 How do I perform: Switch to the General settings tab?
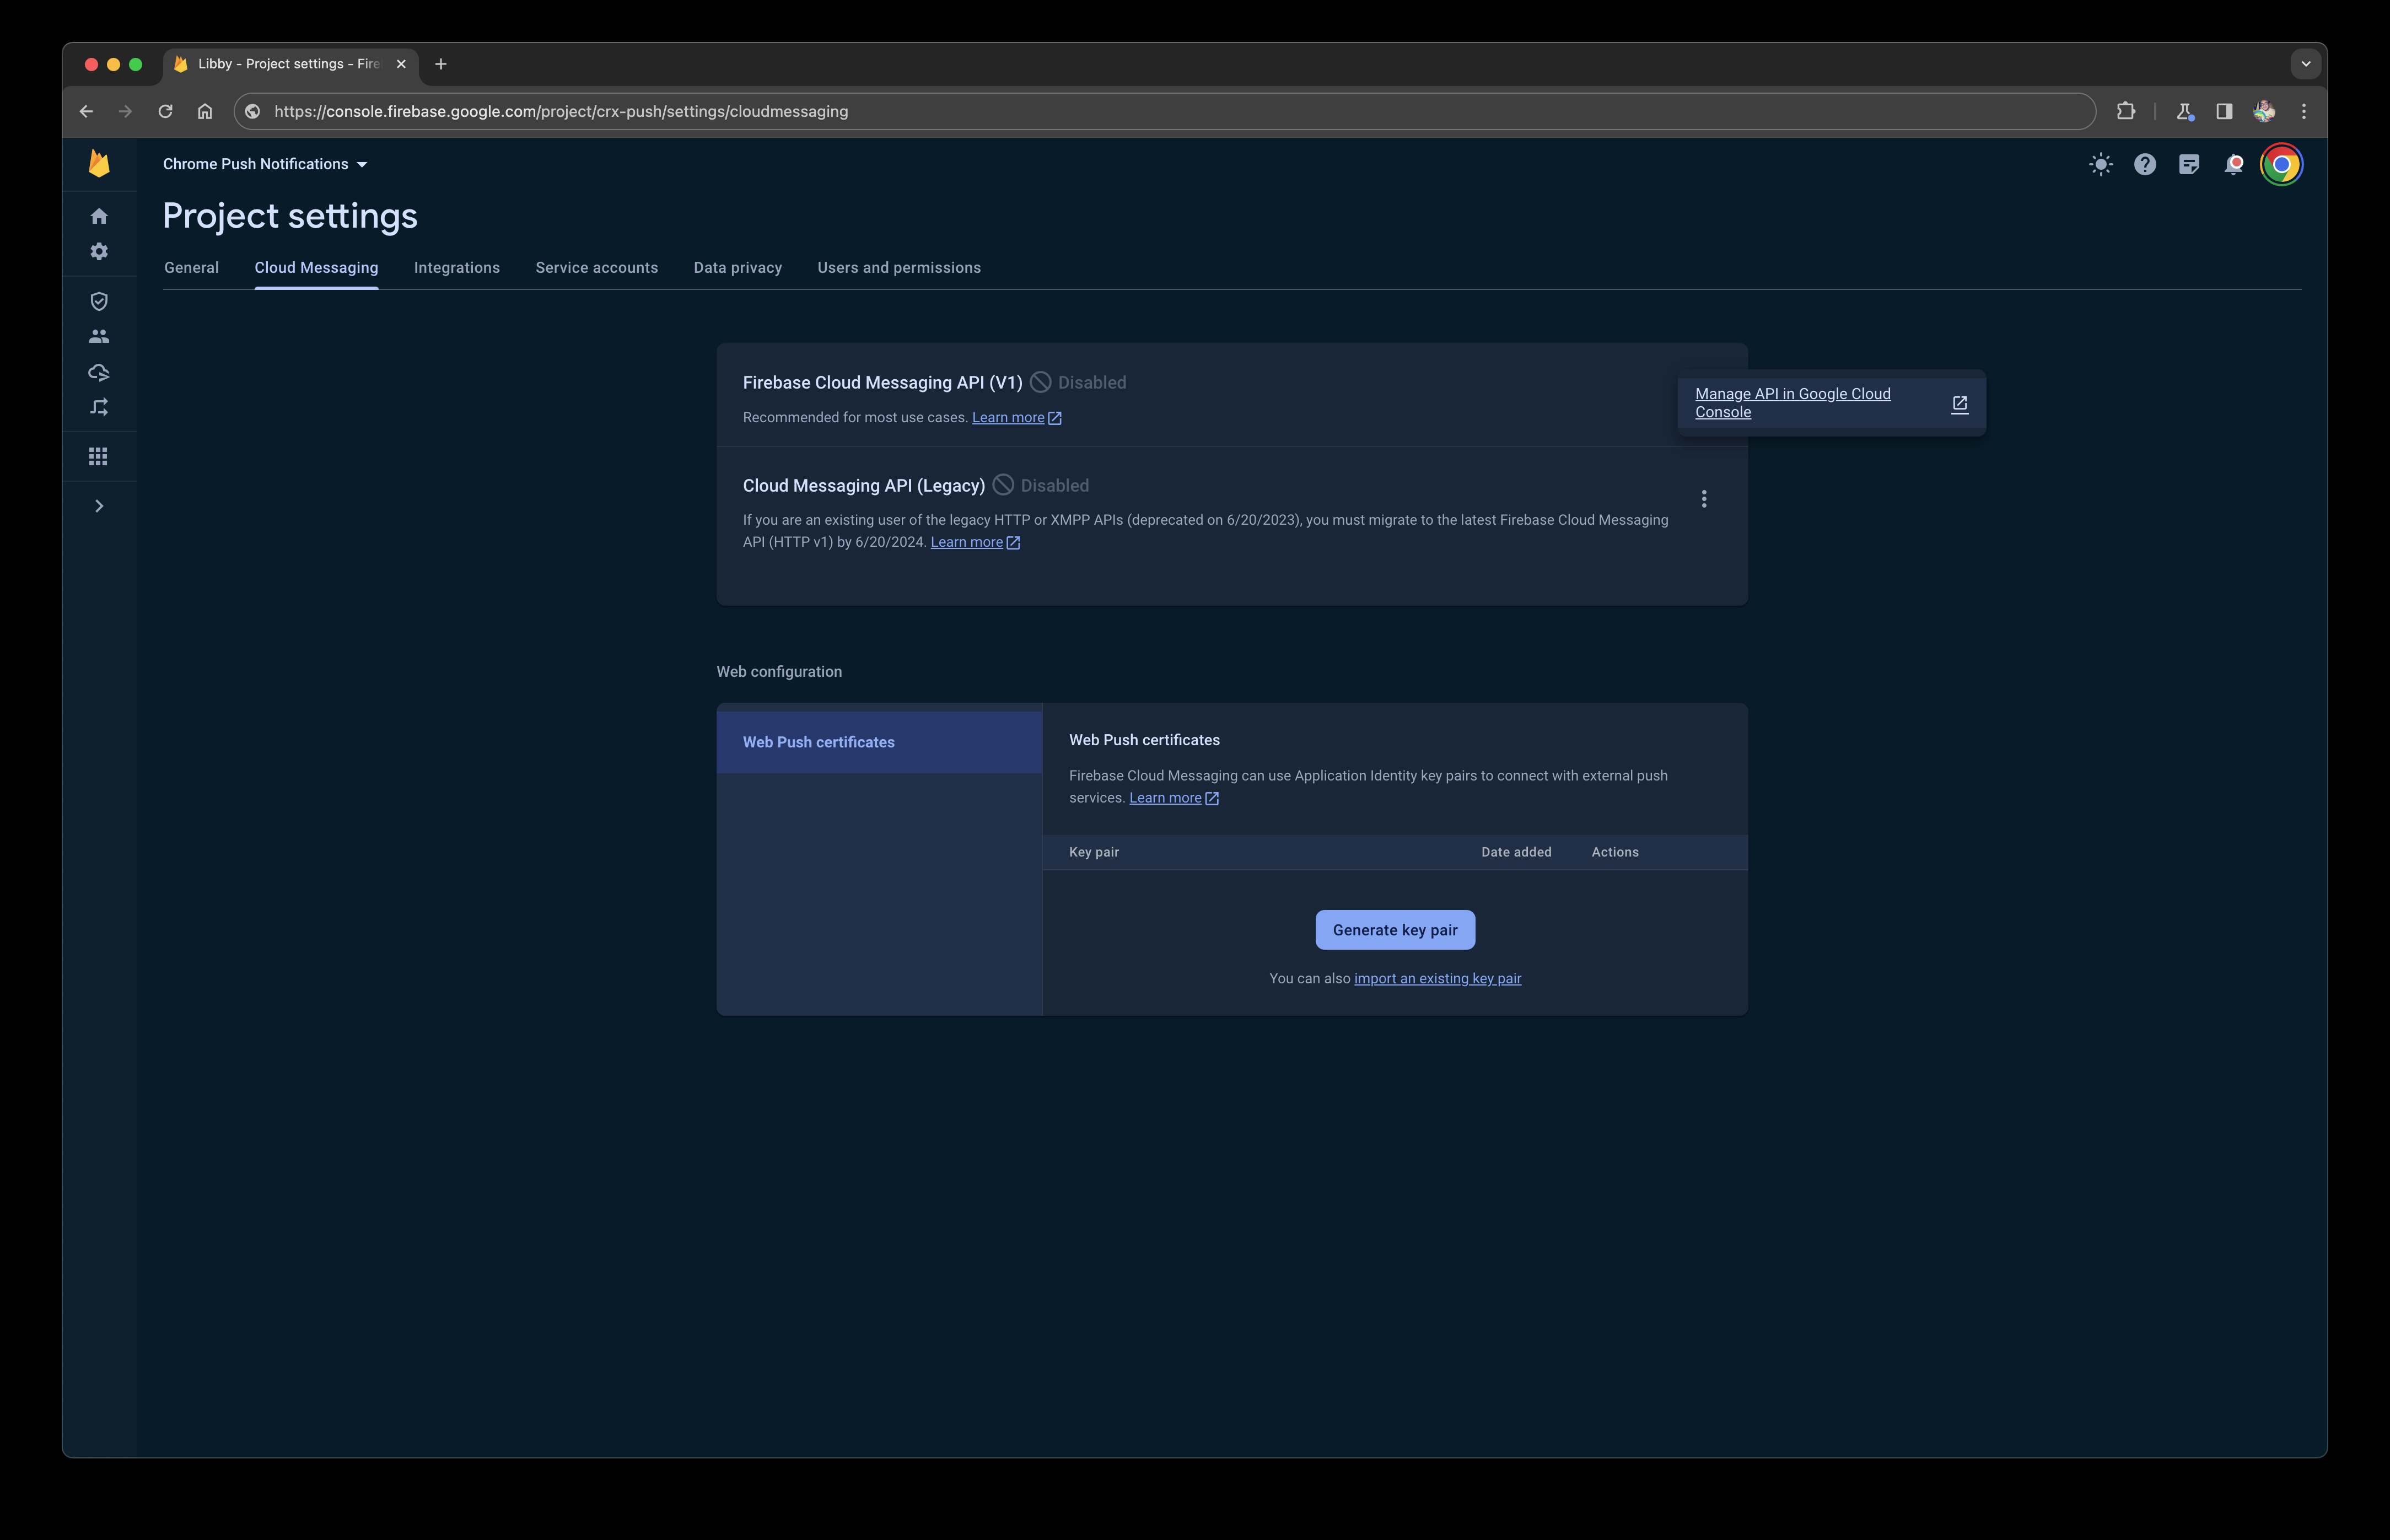tap(190, 267)
